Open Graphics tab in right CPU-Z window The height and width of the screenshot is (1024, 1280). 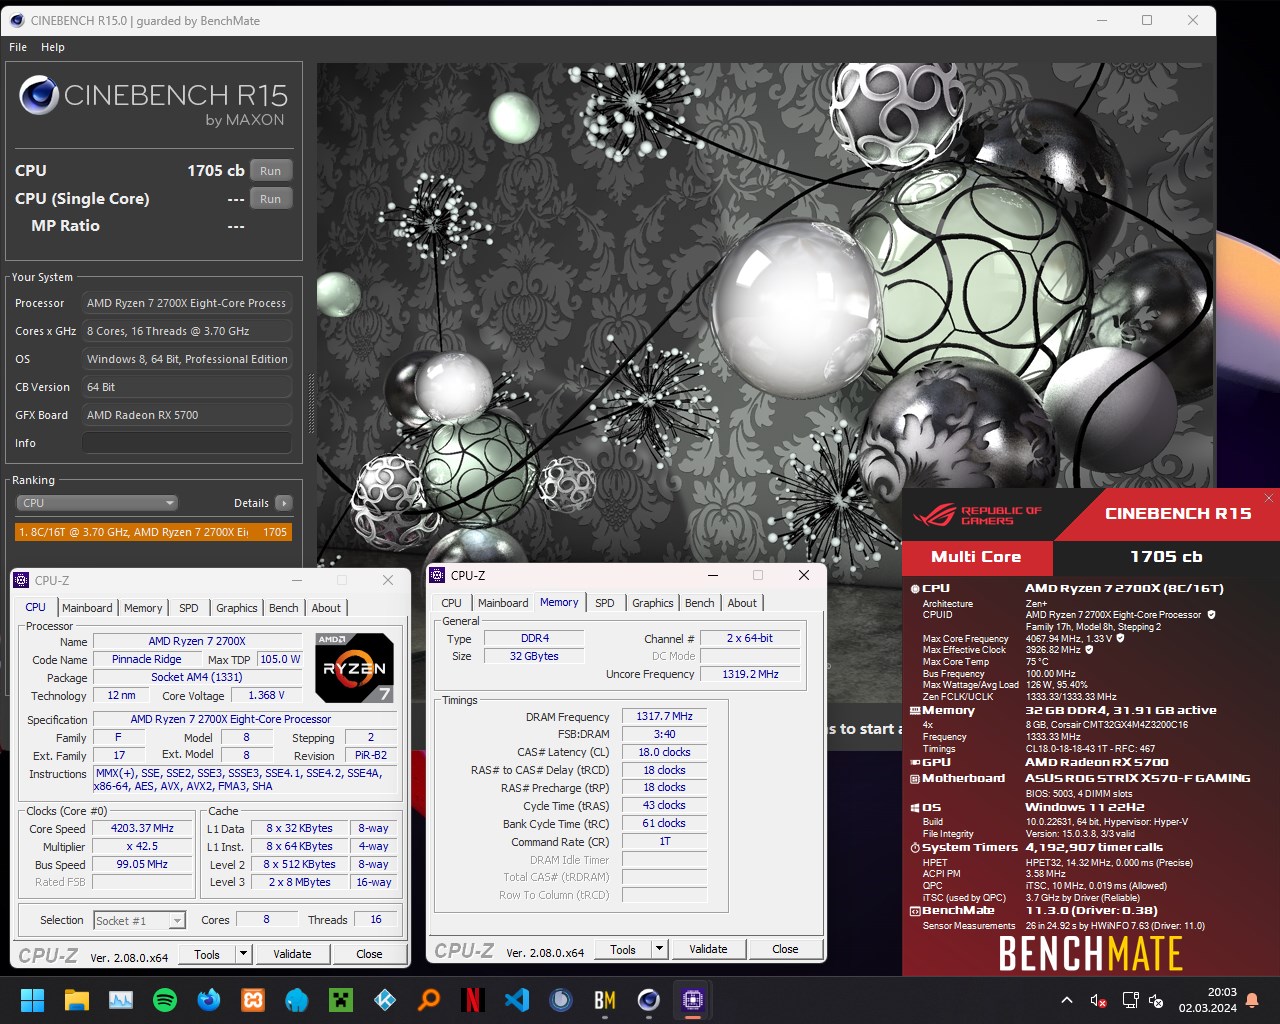pyautogui.click(x=653, y=603)
